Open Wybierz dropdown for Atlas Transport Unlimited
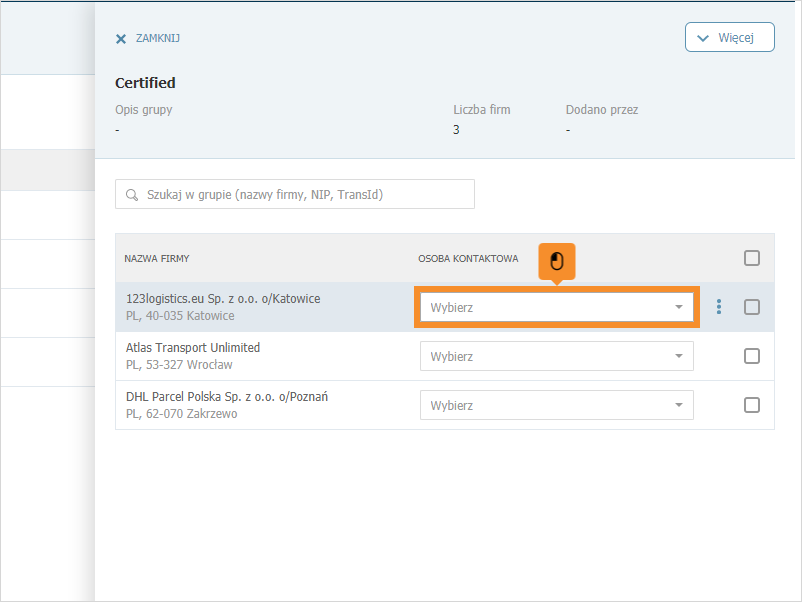 pyautogui.click(x=556, y=356)
